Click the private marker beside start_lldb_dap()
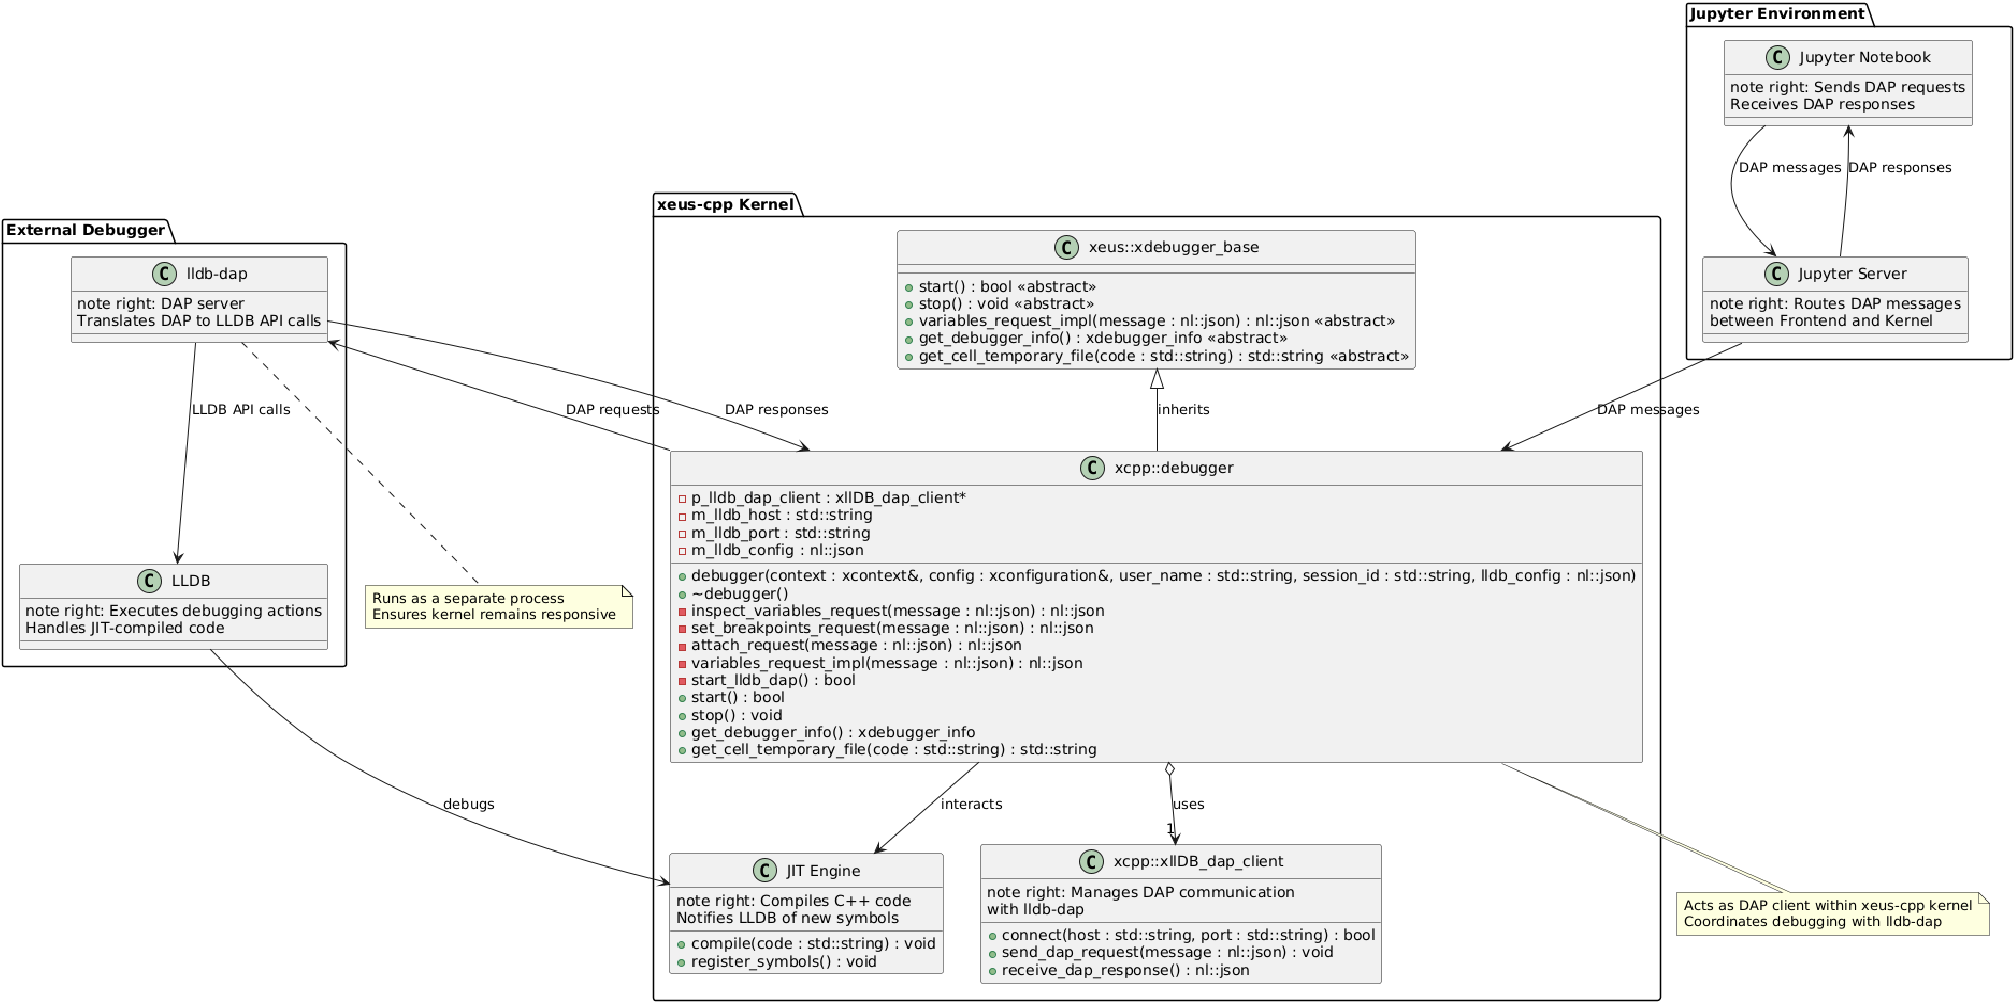Viewport: 2014px width, 1004px height. [x=682, y=681]
